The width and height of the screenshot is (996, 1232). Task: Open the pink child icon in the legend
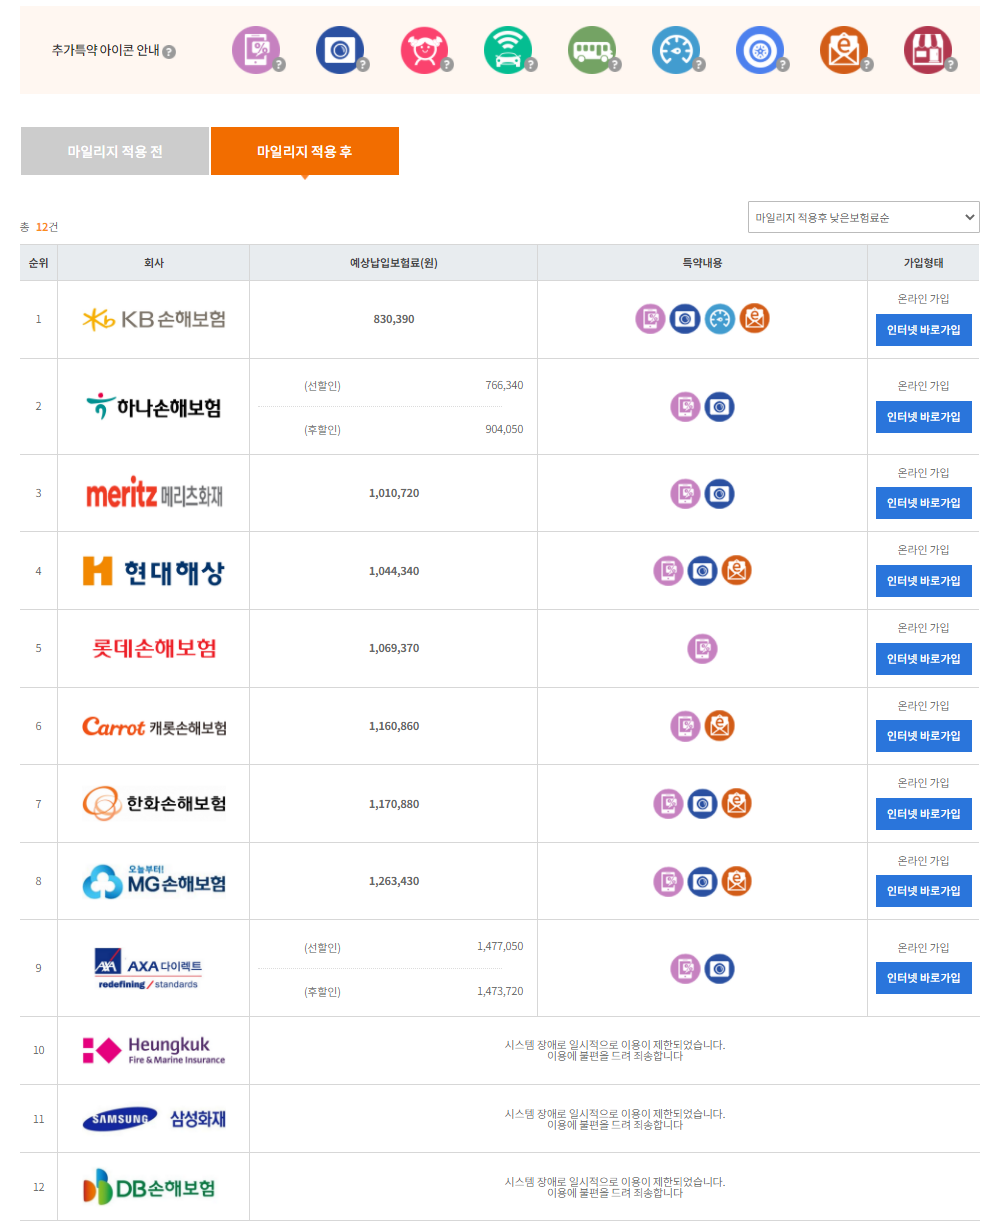424,49
